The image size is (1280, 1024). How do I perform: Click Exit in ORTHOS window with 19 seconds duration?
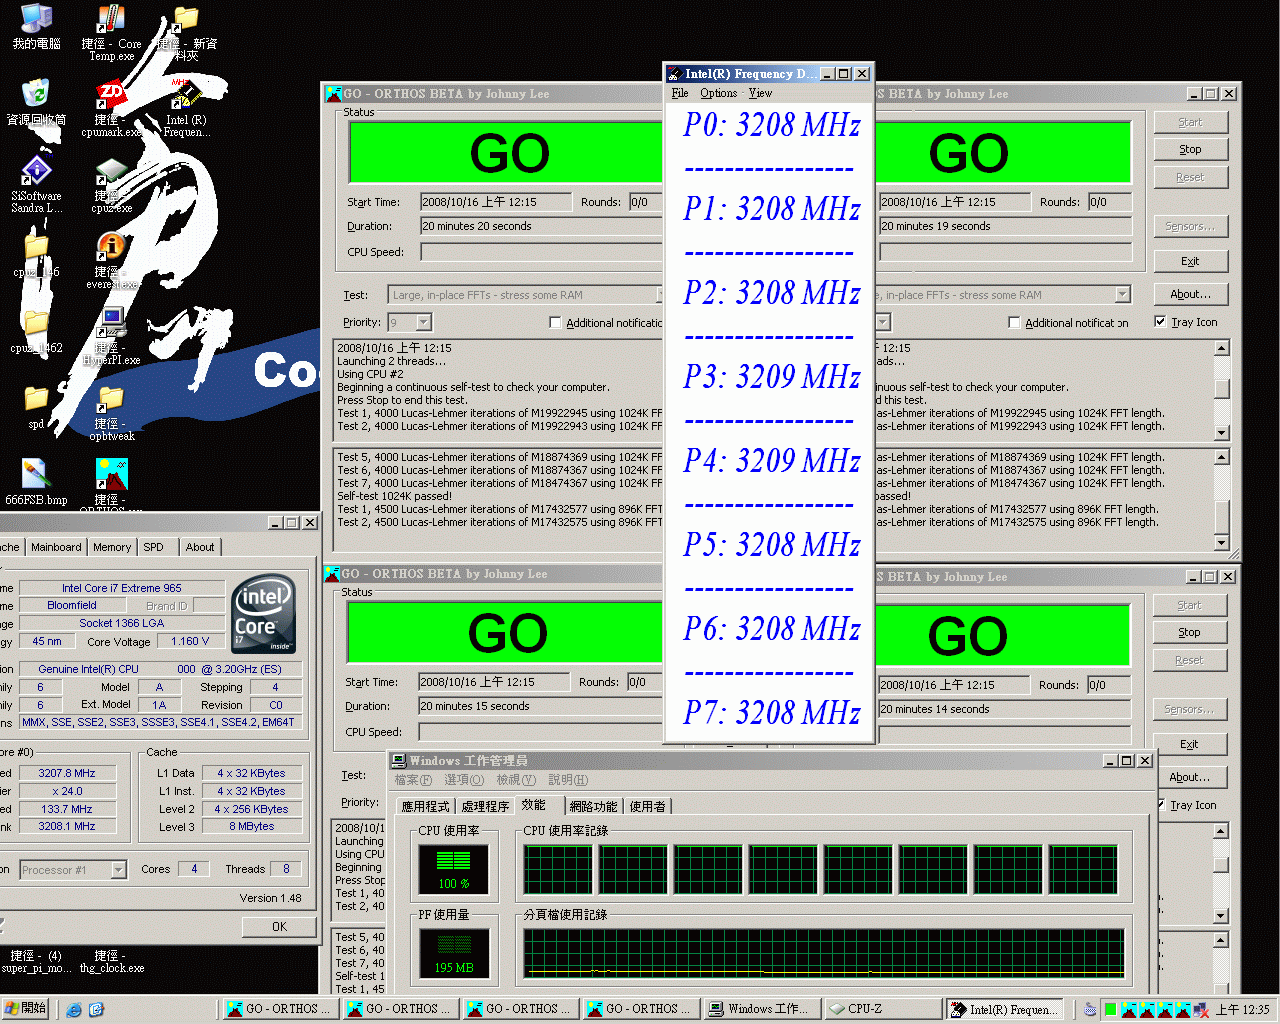(1190, 261)
